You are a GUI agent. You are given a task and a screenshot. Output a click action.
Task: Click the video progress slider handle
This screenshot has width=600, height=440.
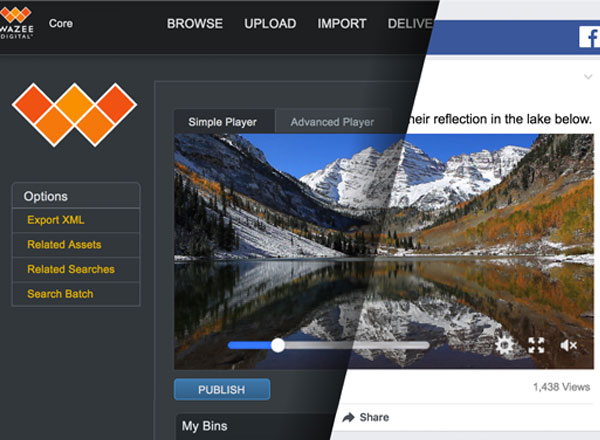click(278, 345)
